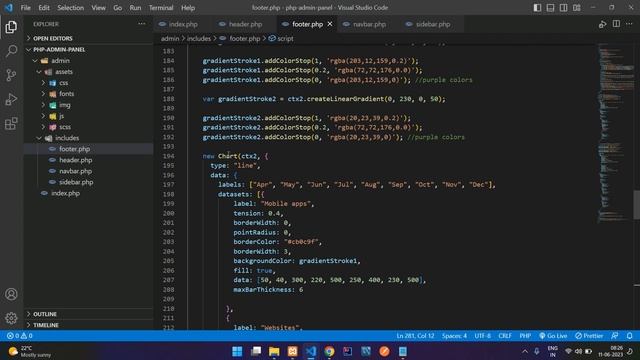Open notifications bell in status bar
The width and height of the screenshot is (640, 360).
pyautogui.click(x=629, y=336)
